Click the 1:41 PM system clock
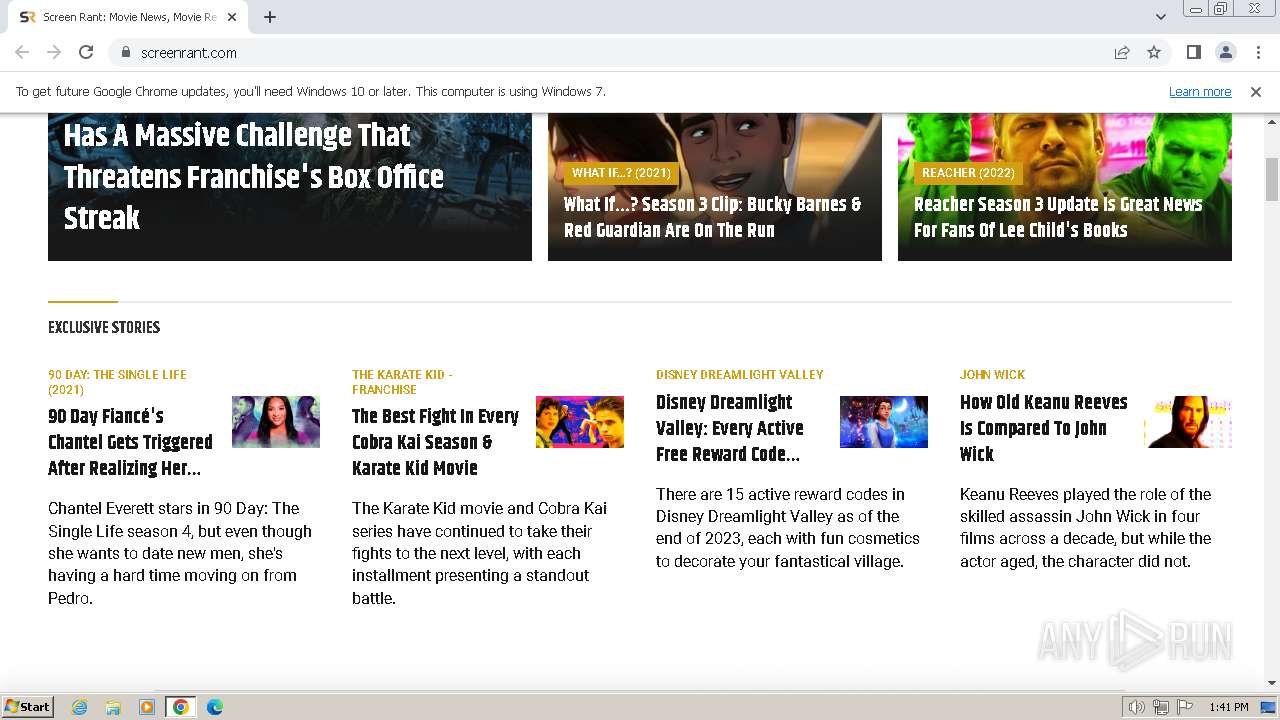 pos(1228,707)
